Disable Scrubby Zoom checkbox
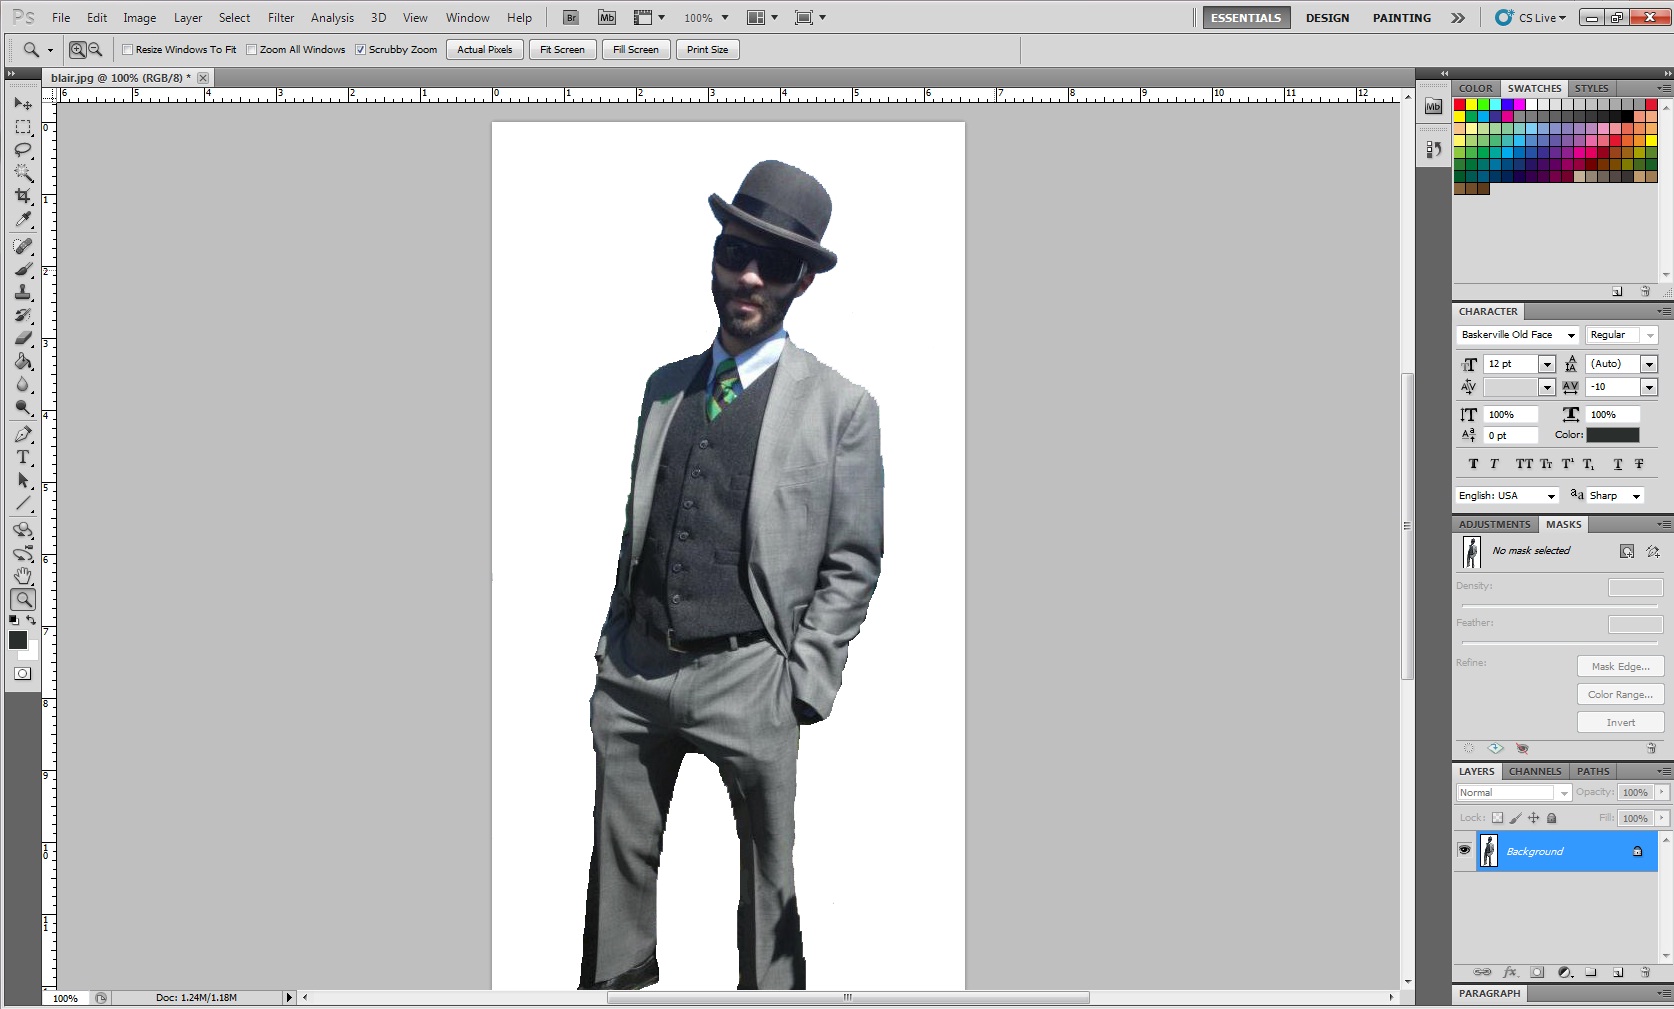Image resolution: width=1674 pixels, height=1009 pixels. (x=361, y=49)
